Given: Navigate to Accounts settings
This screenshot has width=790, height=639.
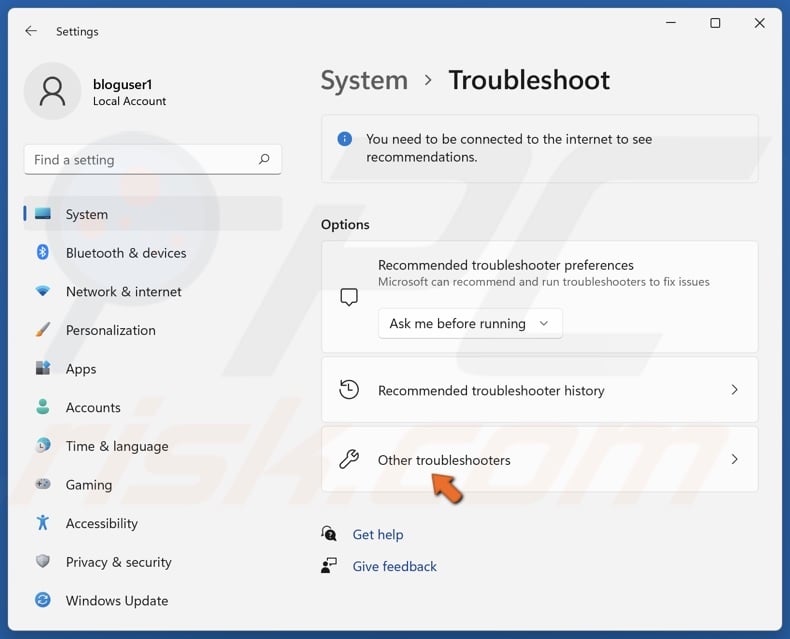Looking at the screenshot, I should [x=153, y=407].
